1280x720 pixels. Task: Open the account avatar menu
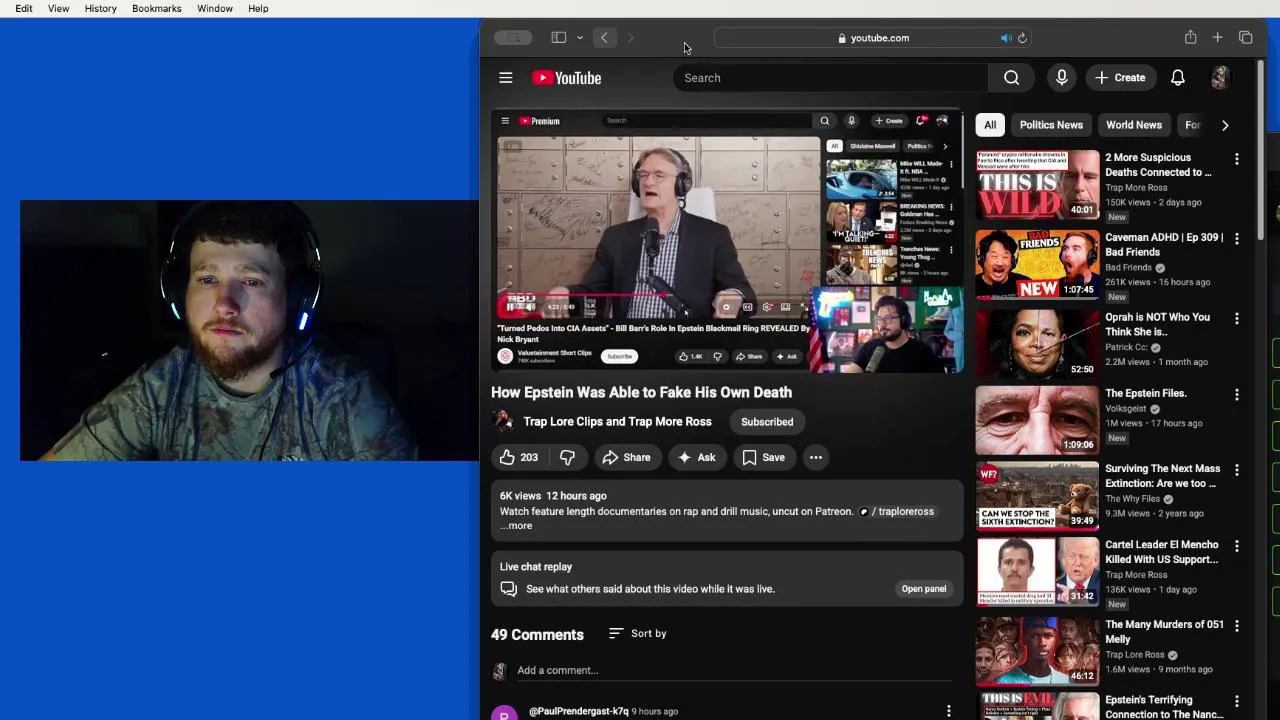1219,78
